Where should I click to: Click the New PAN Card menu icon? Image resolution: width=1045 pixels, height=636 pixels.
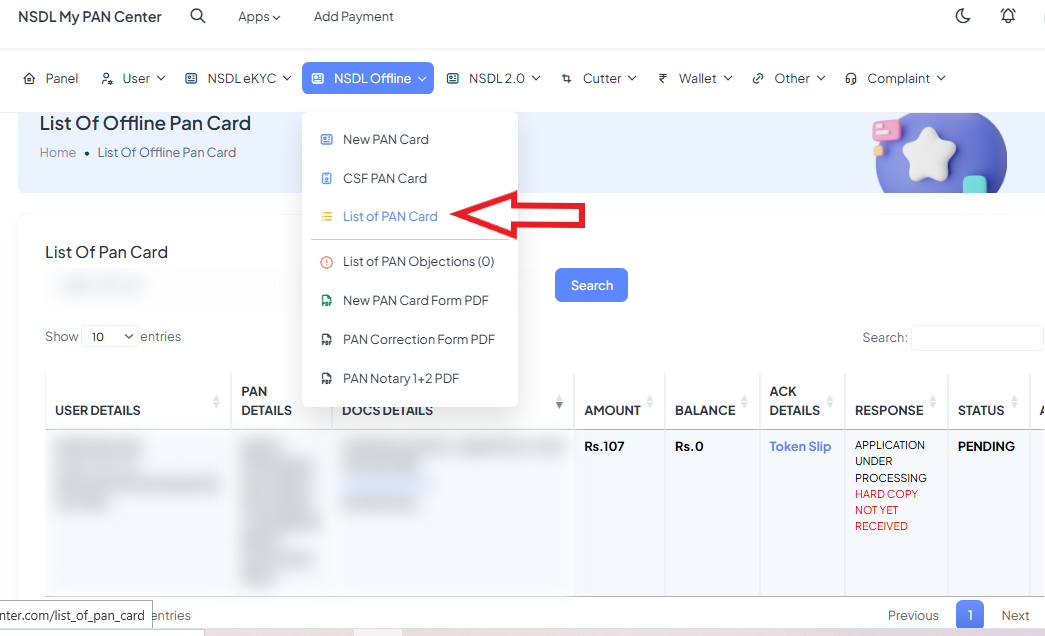coord(327,139)
